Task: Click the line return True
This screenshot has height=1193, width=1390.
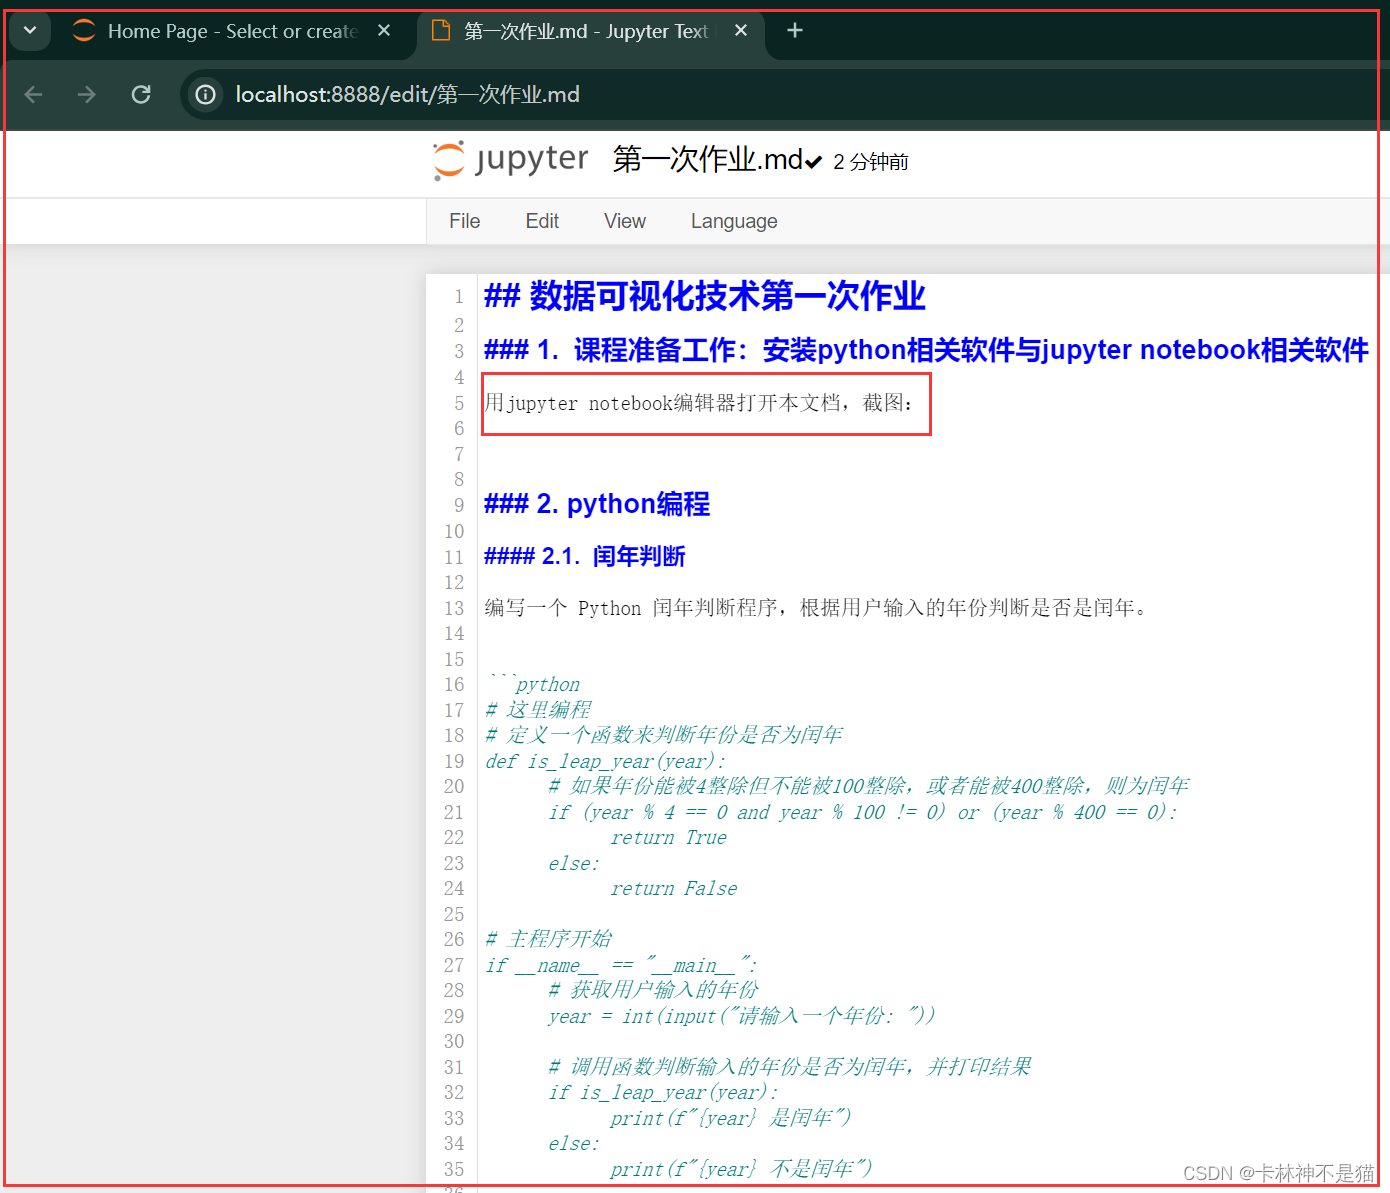Action: pyautogui.click(x=669, y=837)
